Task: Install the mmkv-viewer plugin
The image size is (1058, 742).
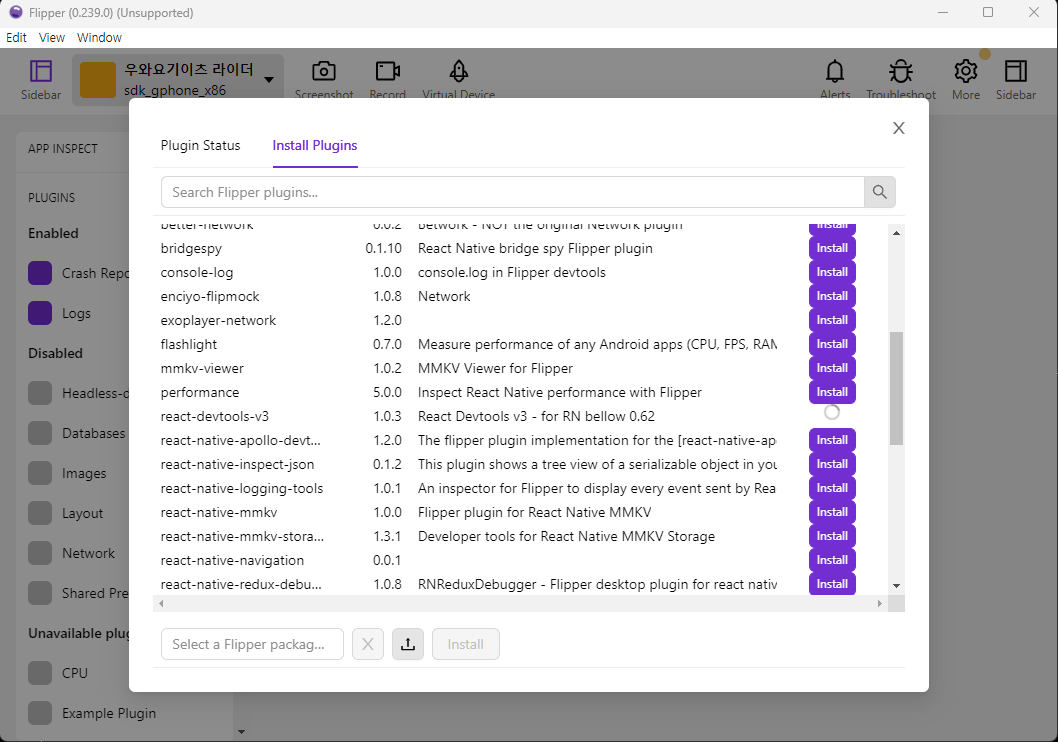Action: pyautogui.click(x=832, y=368)
